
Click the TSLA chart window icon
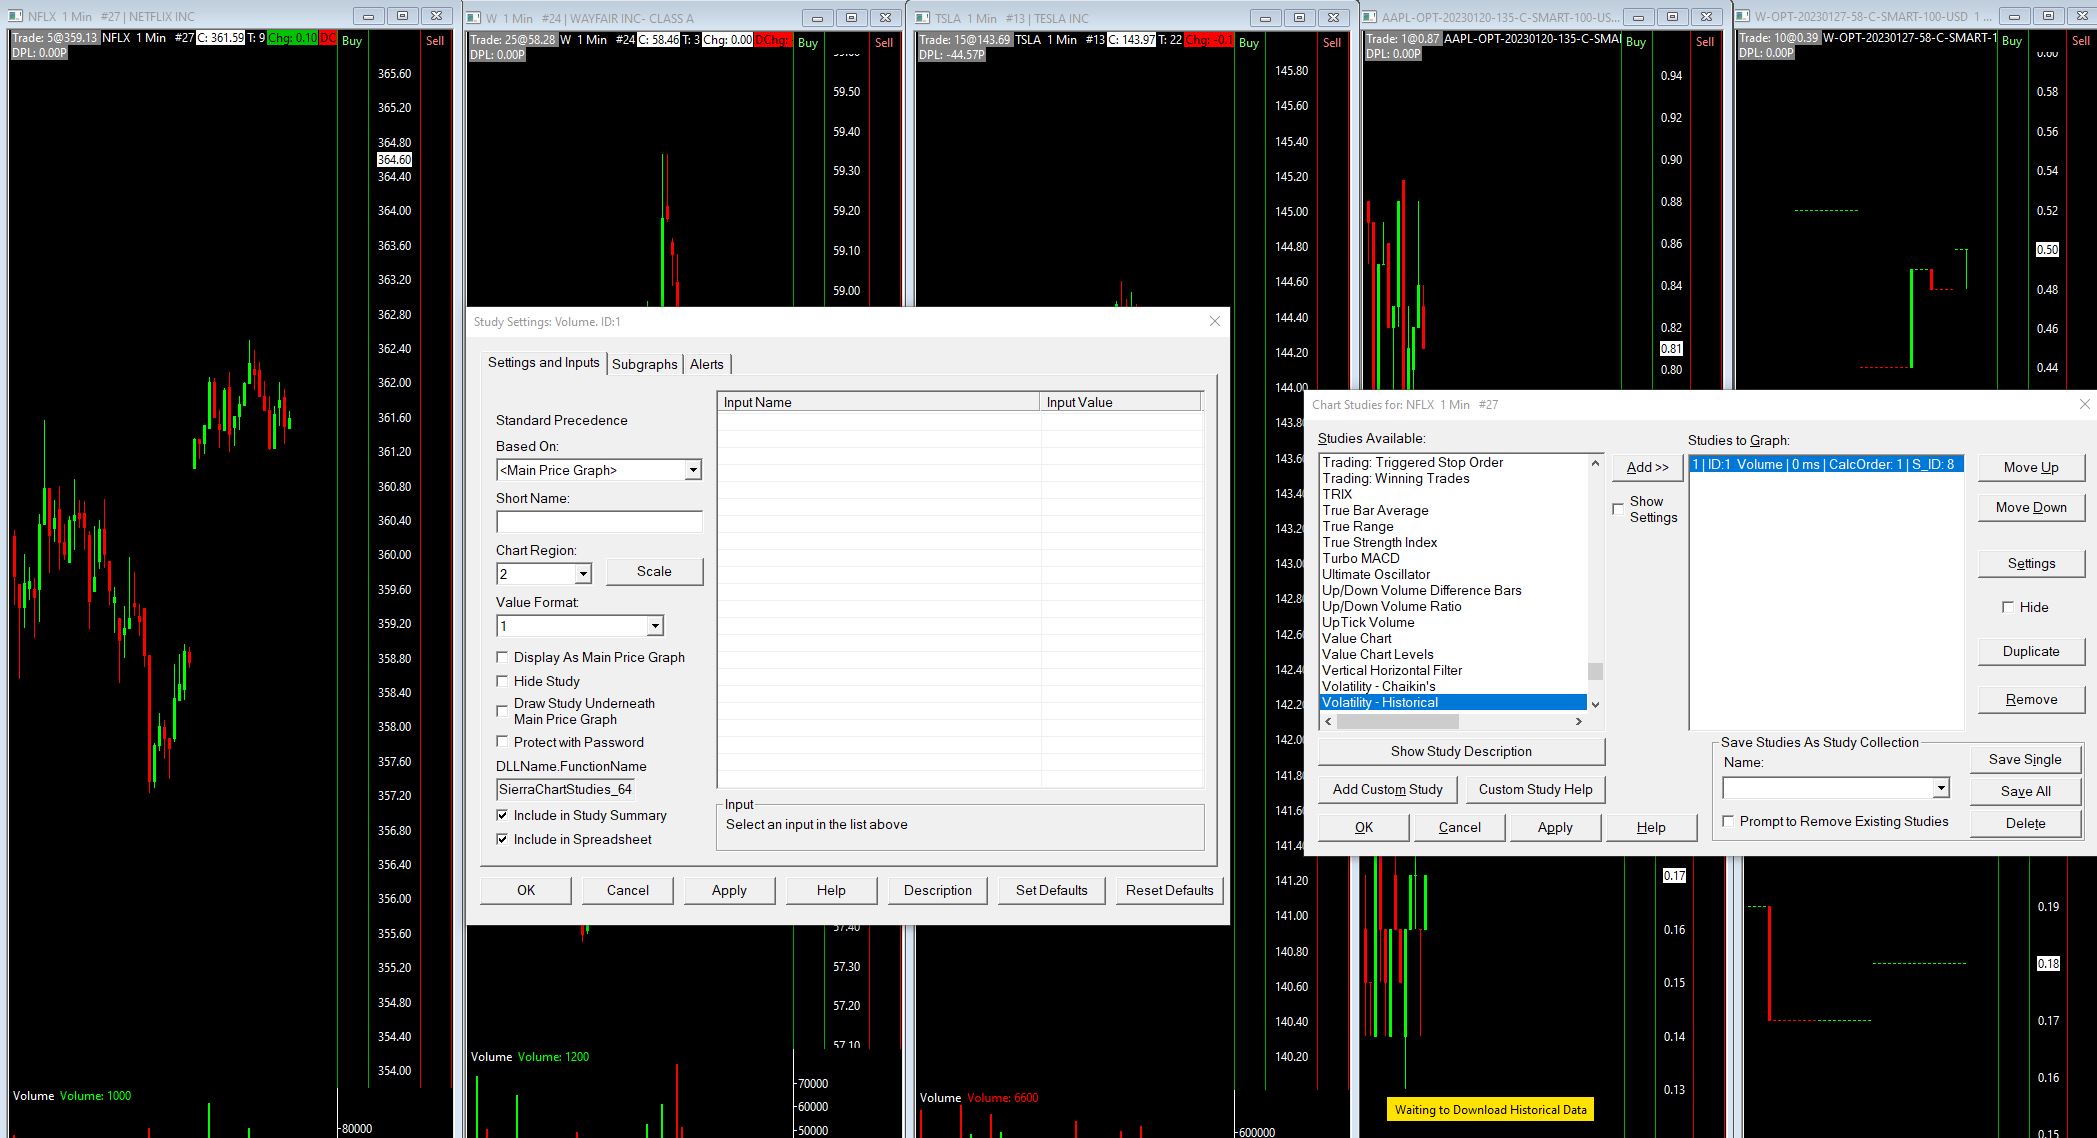pos(923,17)
